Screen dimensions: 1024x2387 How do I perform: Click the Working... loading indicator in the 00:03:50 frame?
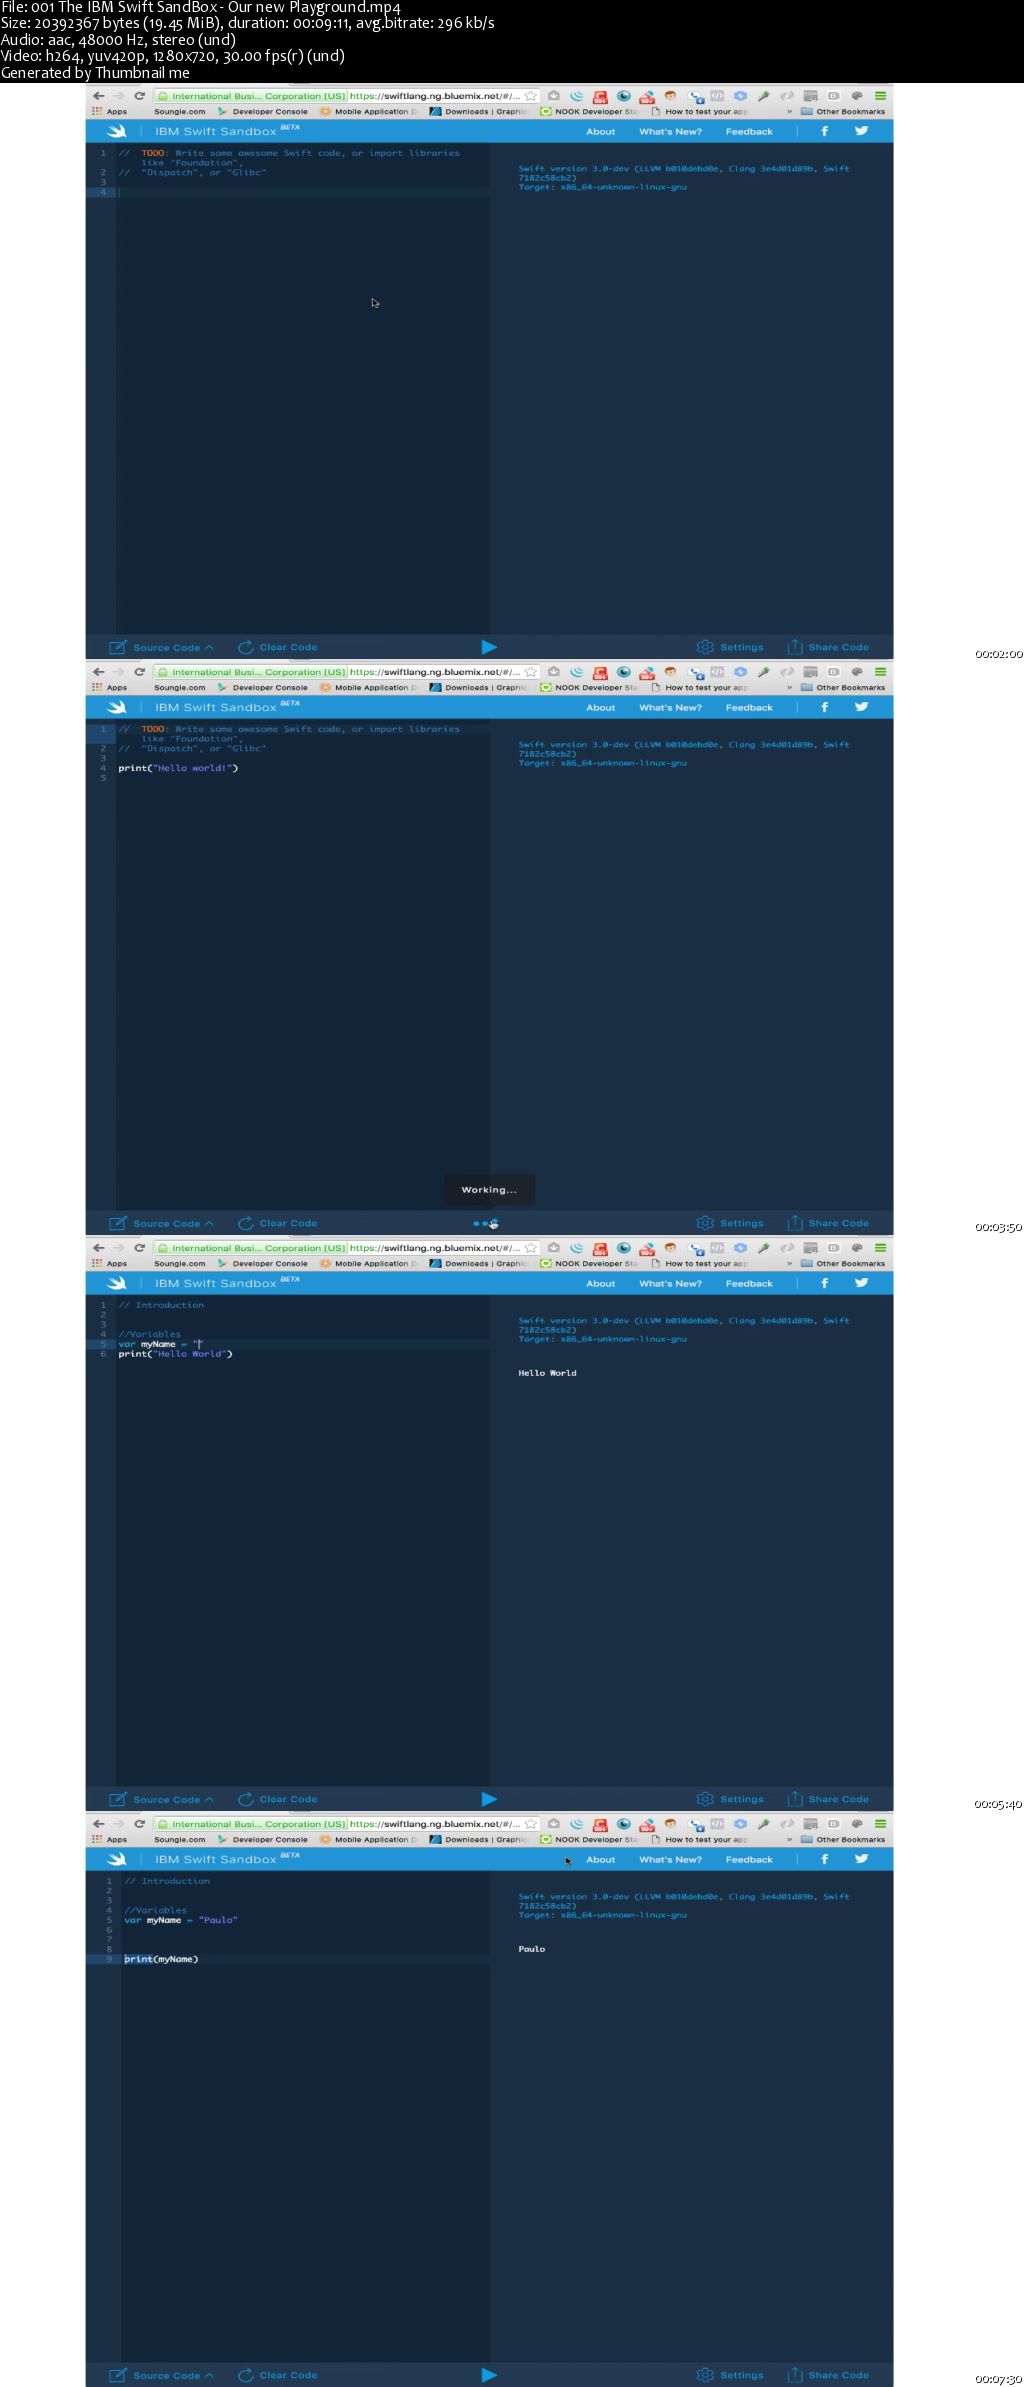coord(489,1190)
